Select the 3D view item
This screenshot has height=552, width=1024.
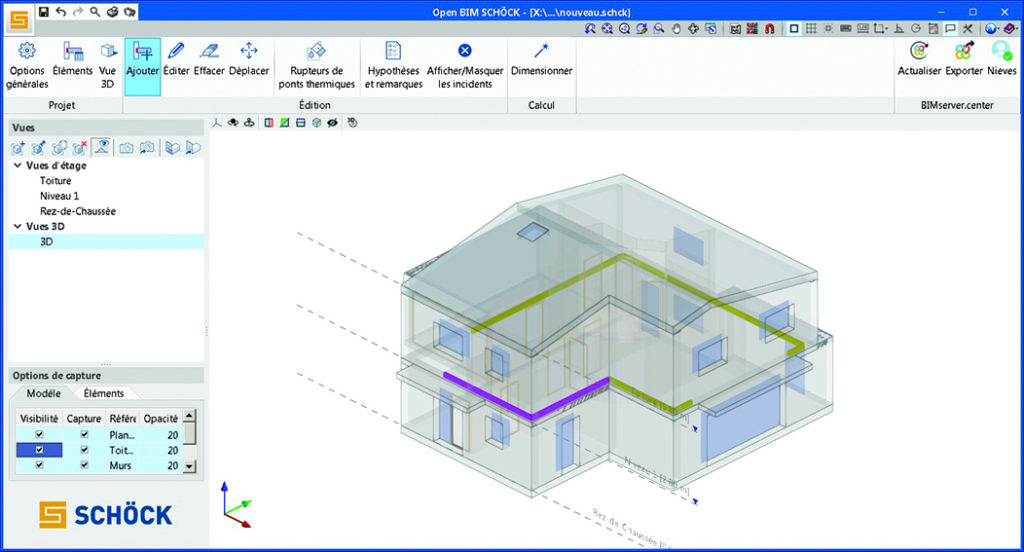[106, 242]
